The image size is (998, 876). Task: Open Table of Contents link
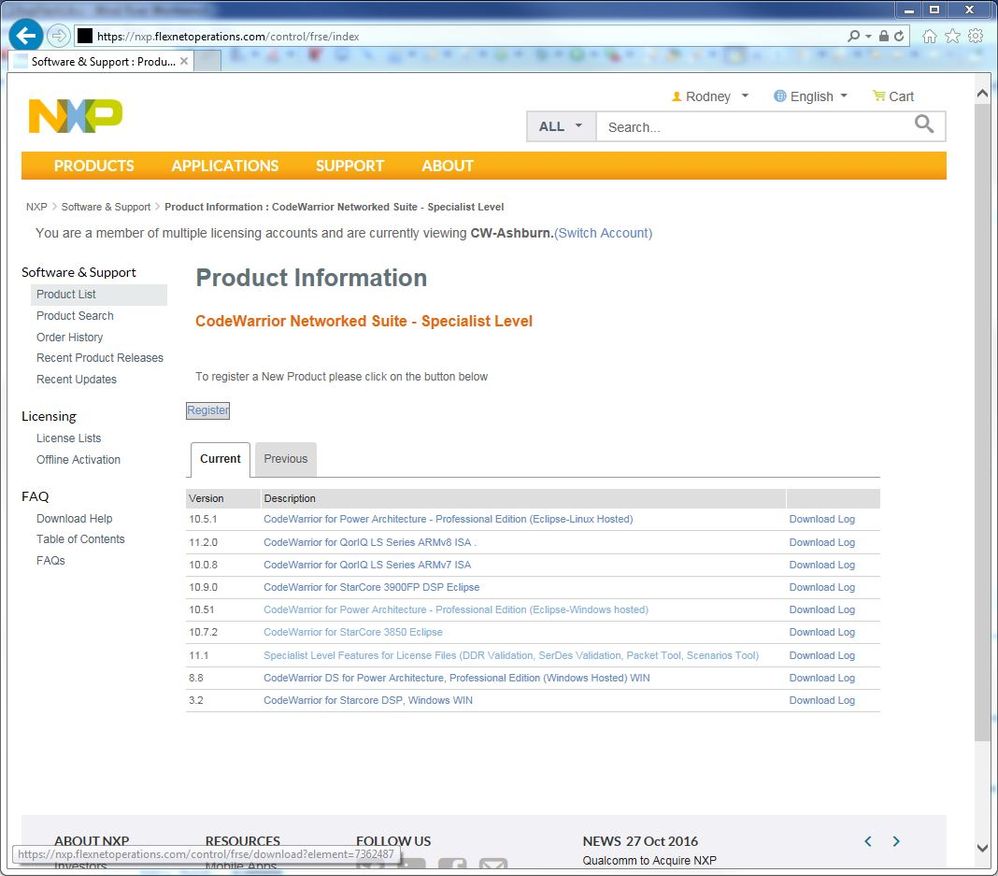click(80, 539)
